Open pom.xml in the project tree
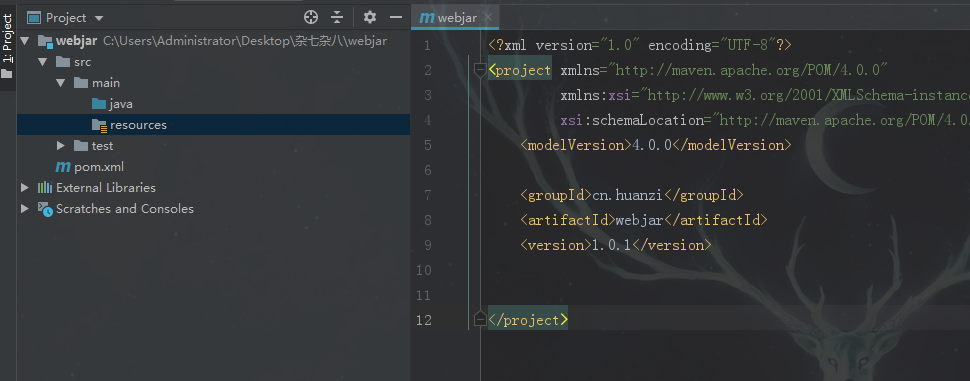 coord(99,167)
